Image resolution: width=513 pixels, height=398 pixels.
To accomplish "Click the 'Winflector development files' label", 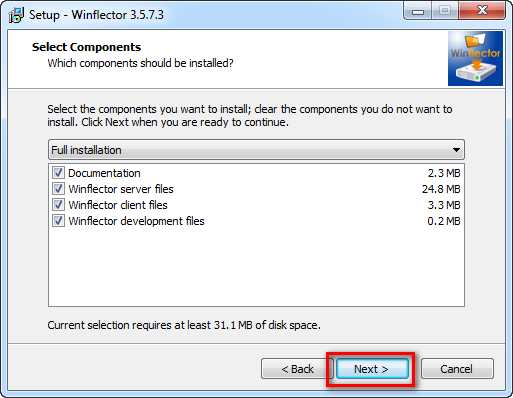I will (x=136, y=221).
